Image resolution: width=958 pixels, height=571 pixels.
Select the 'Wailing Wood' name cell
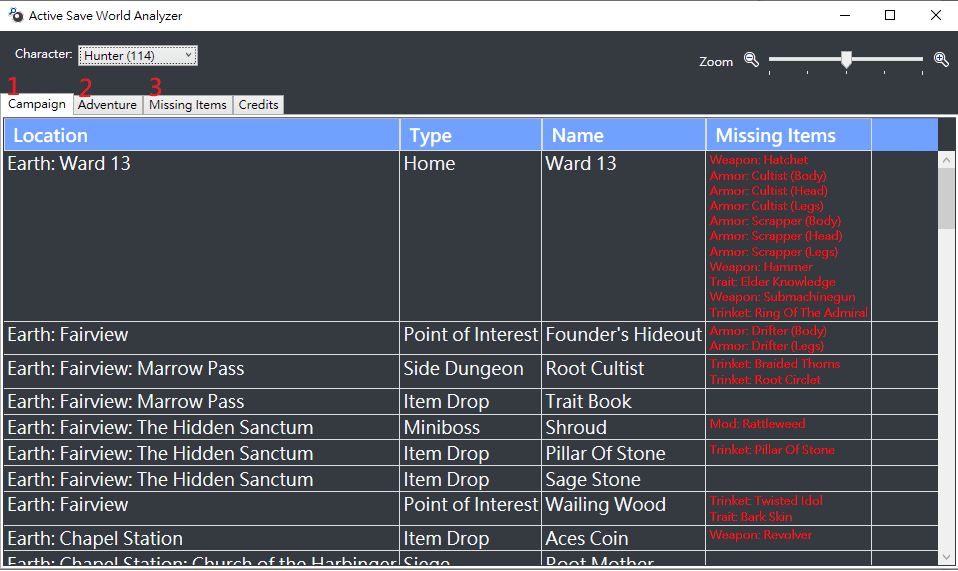(x=624, y=508)
